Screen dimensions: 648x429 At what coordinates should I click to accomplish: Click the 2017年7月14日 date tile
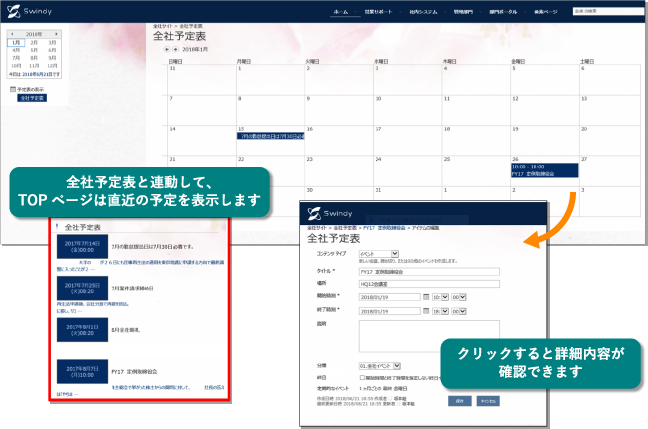82,247
